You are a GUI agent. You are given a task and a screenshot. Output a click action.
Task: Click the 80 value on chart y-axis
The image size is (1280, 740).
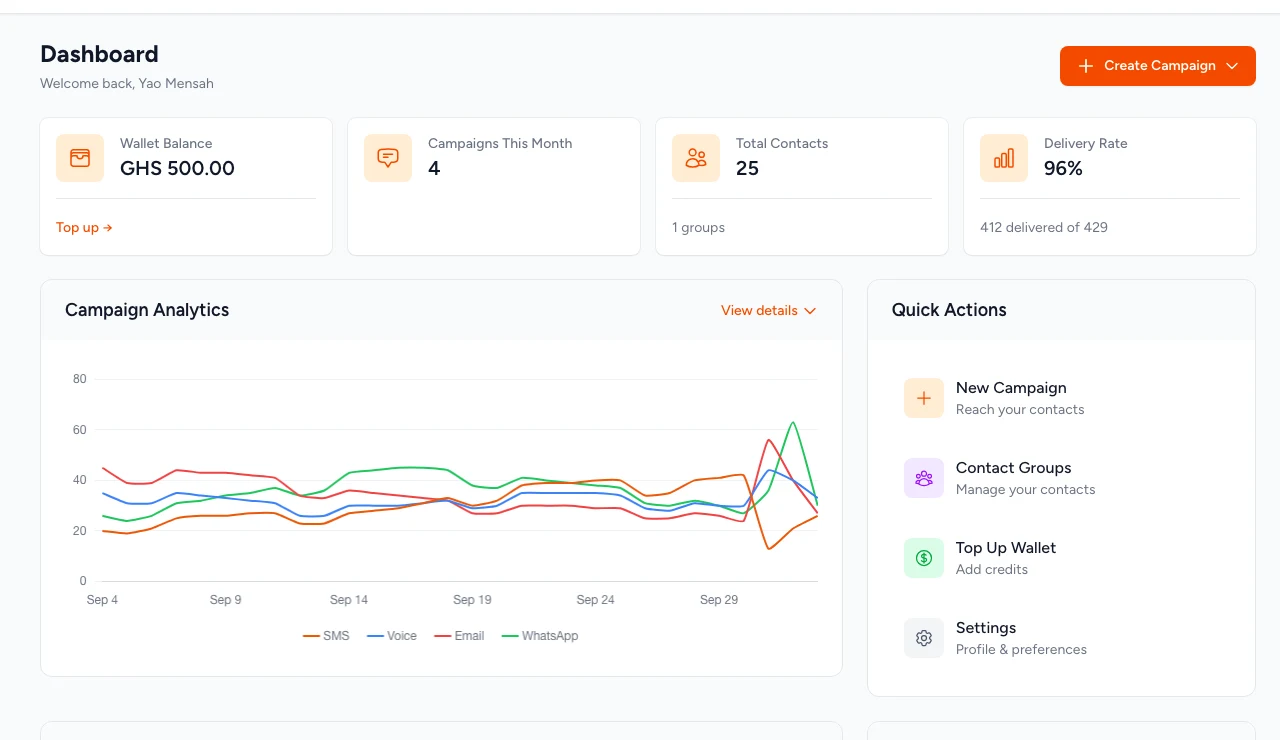pyautogui.click(x=80, y=379)
